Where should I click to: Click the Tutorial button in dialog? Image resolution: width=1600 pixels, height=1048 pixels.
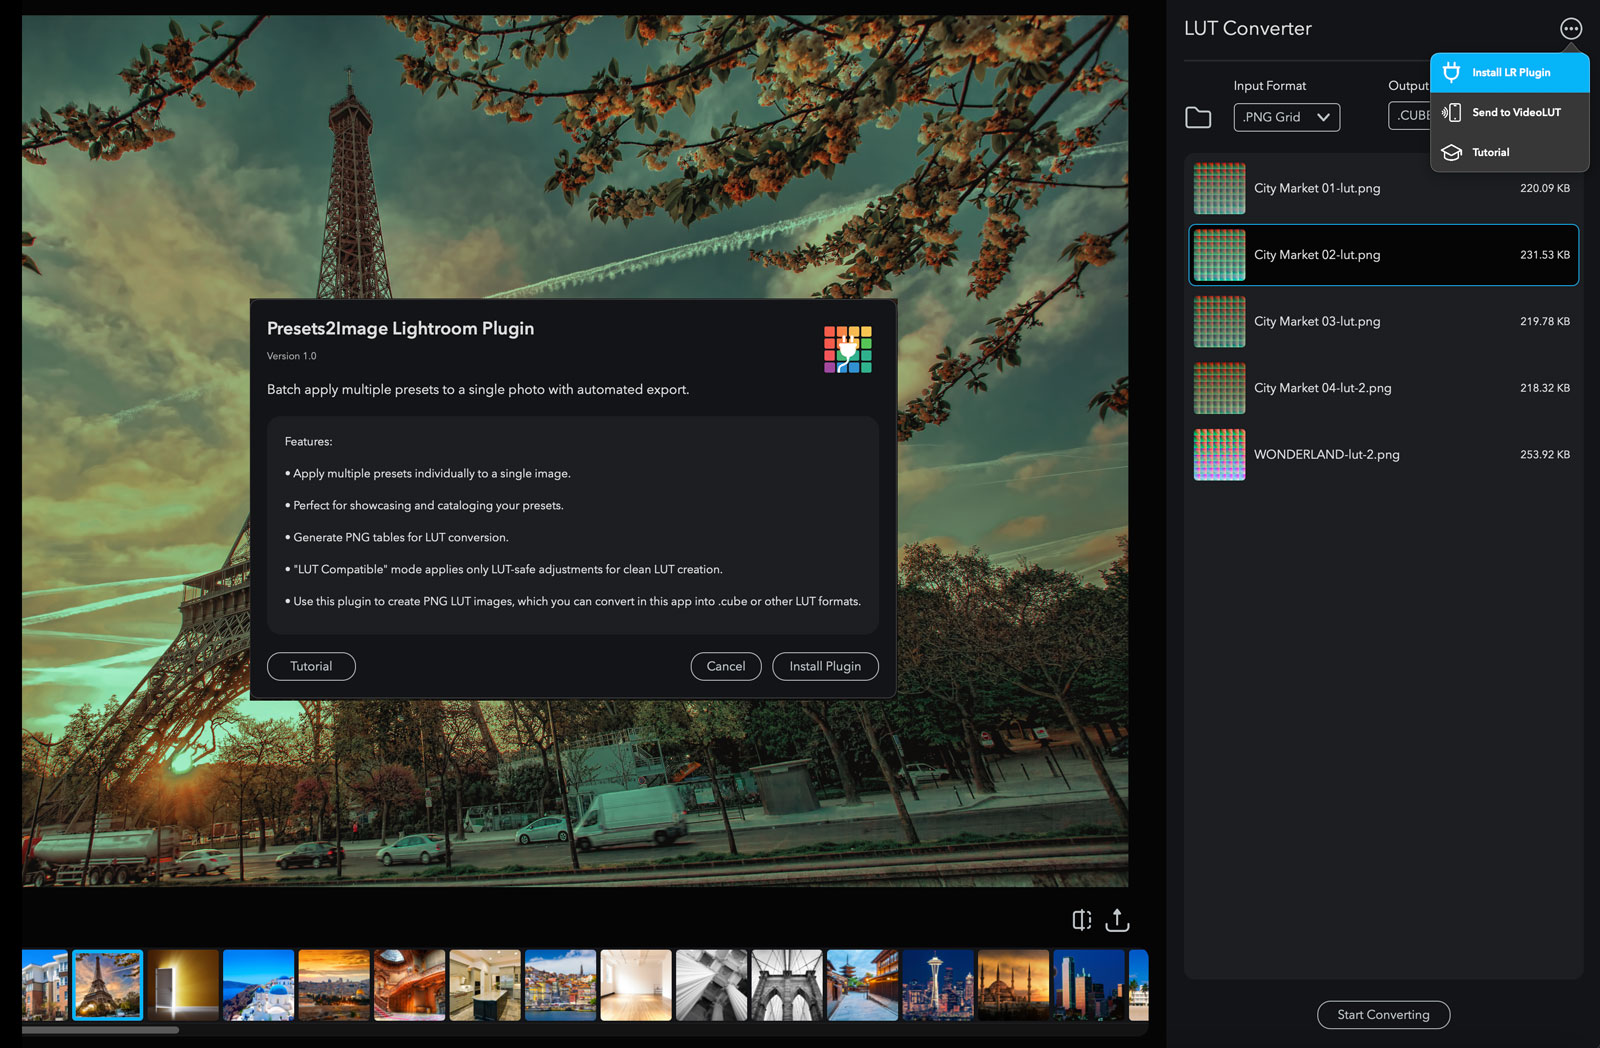311,666
